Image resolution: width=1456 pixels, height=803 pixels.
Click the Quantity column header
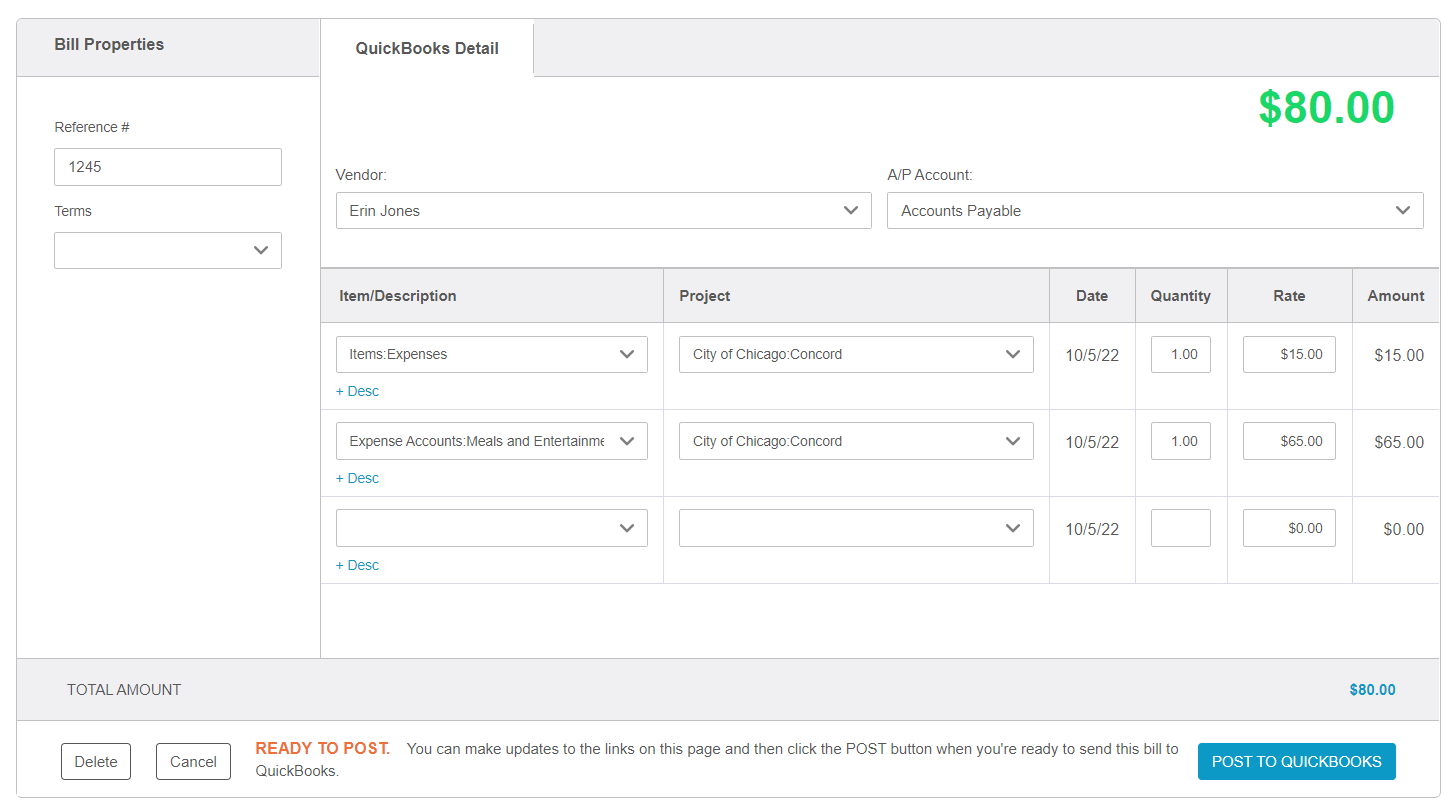pos(1181,296)
